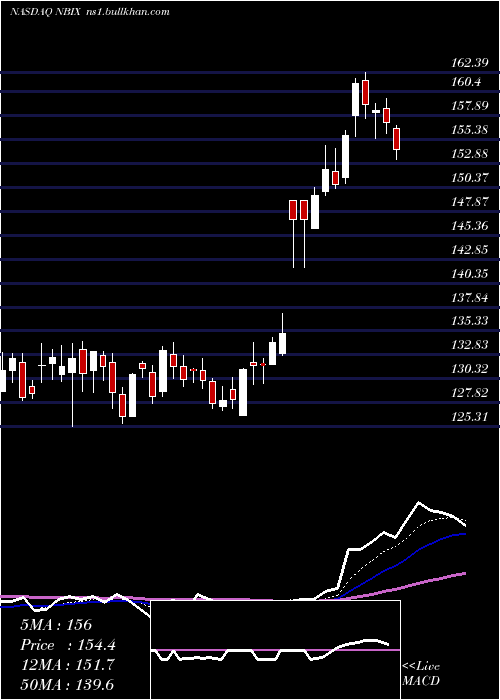Click the 50MA : 139.6 readout
This screenshot has width=500, height=700.
coord(69,684)
